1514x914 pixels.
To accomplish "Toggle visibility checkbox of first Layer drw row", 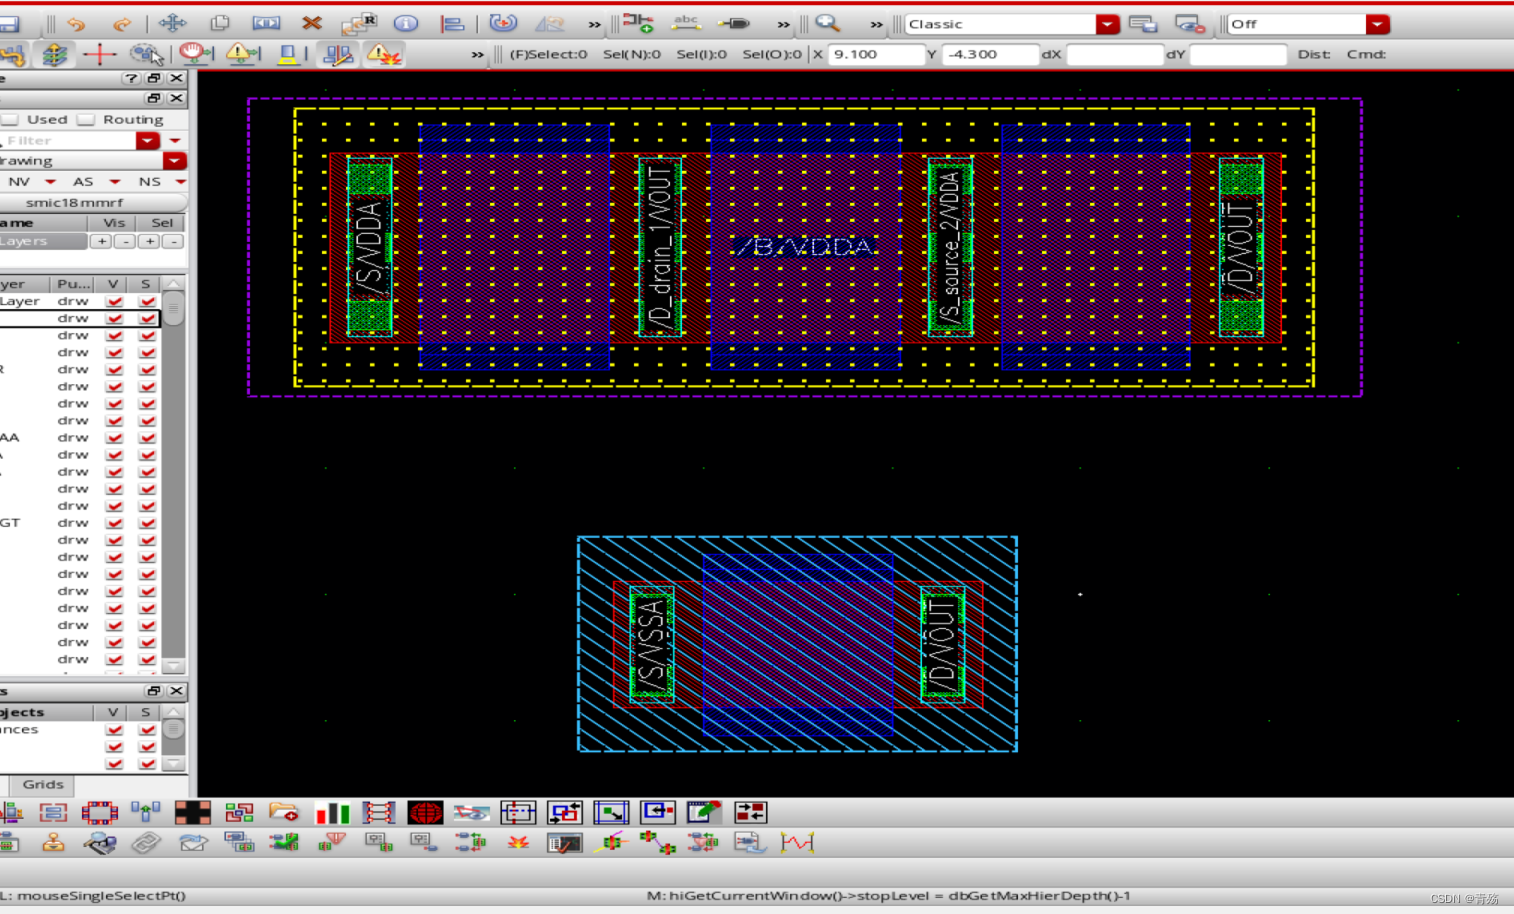I will coord(114,301).
